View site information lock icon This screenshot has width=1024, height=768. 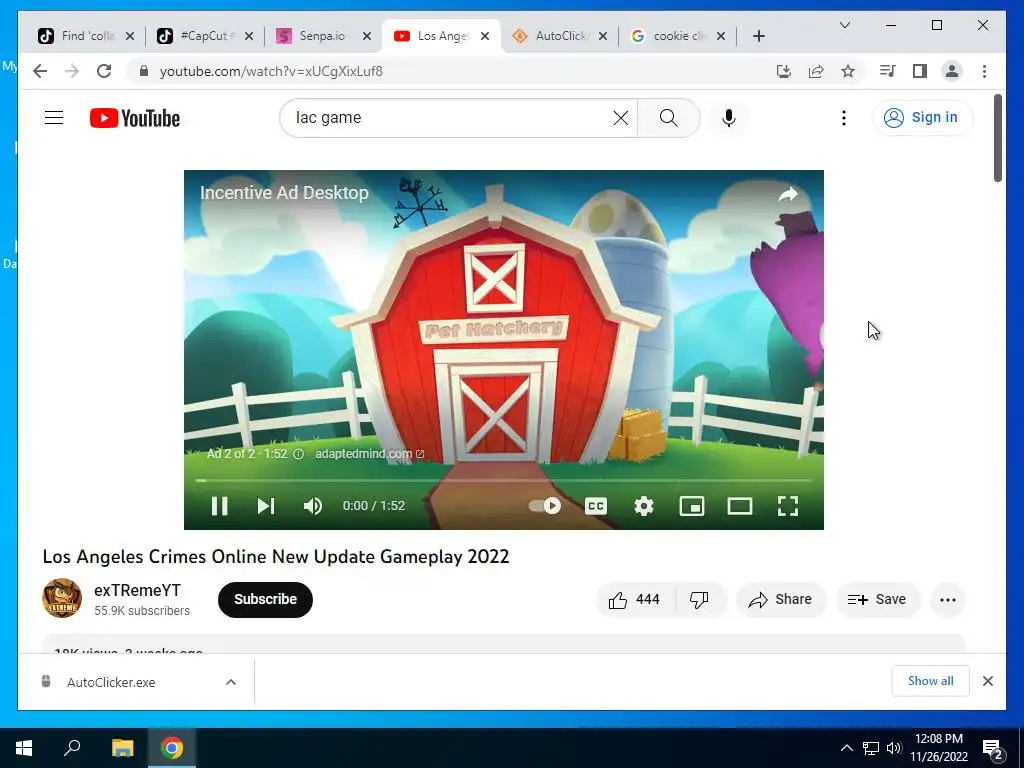click(x=144, y=71)
